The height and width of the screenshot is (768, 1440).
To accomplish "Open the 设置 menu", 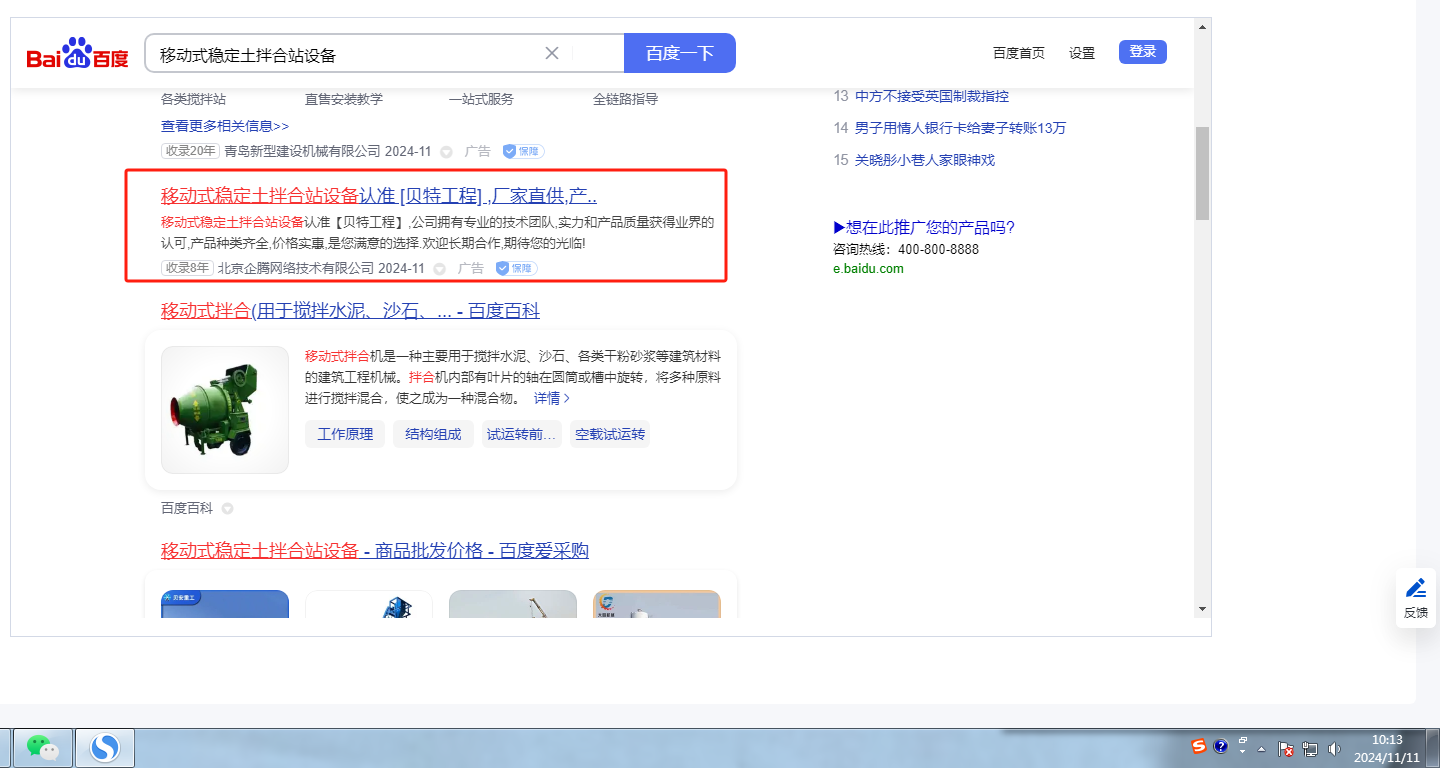I will coord(1082,53).
